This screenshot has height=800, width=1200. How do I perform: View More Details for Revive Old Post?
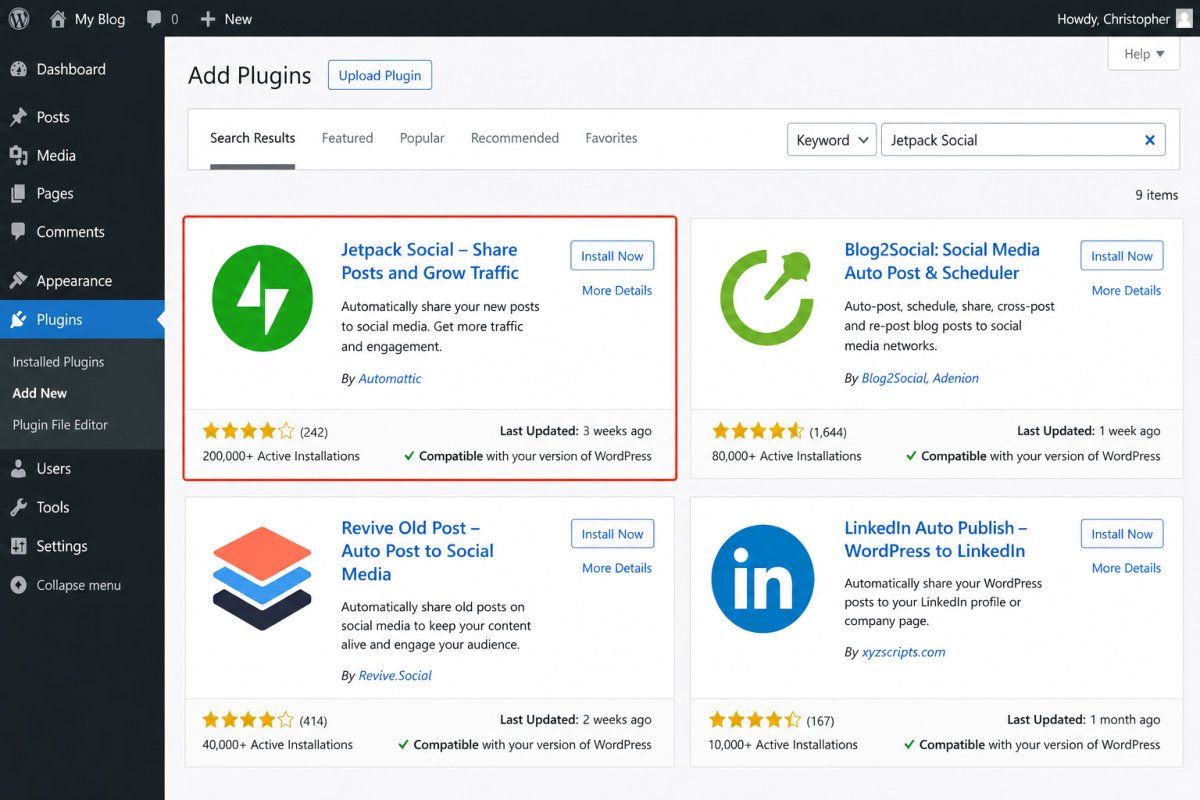pos(617,568)
